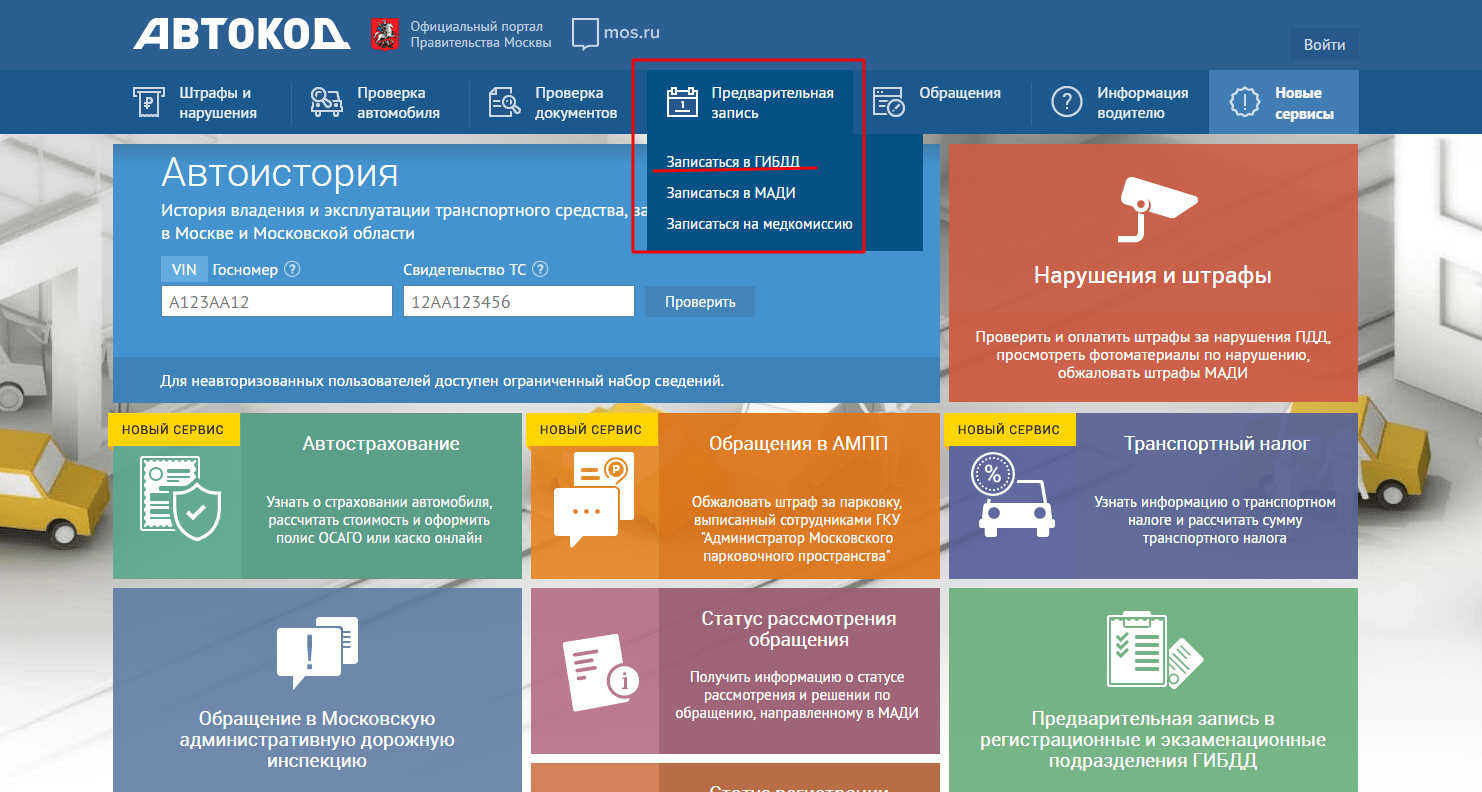Open the Автострахование tile title
The image size is (1482, 792).
[x=381, y=444]
